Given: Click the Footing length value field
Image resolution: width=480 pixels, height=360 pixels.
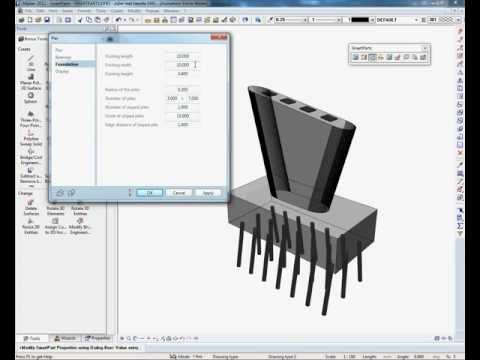Looking at the screenshot, I should (x=183, y=56).
